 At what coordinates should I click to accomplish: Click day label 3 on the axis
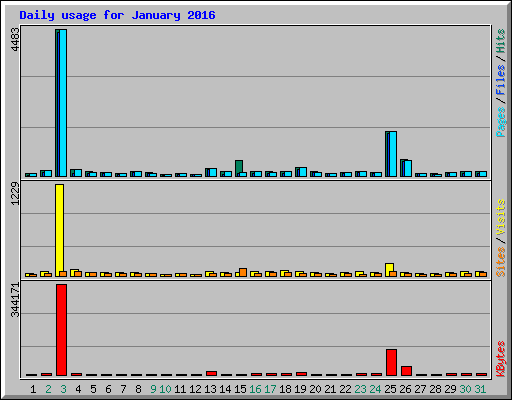tap(63, 389)
